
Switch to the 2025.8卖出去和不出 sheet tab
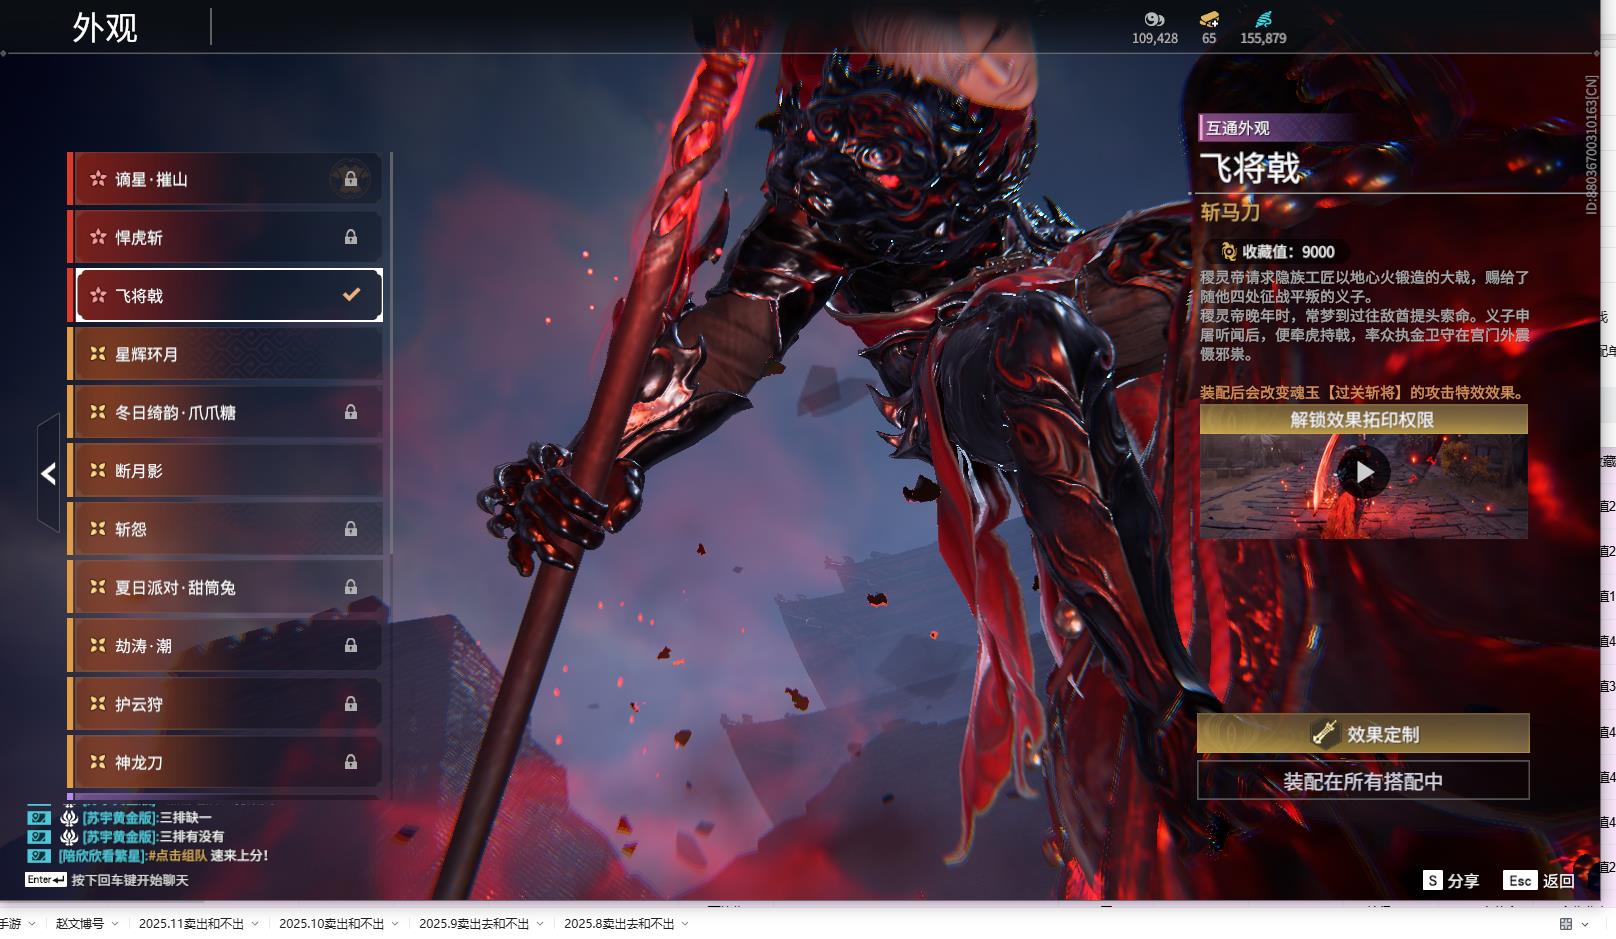619,924
